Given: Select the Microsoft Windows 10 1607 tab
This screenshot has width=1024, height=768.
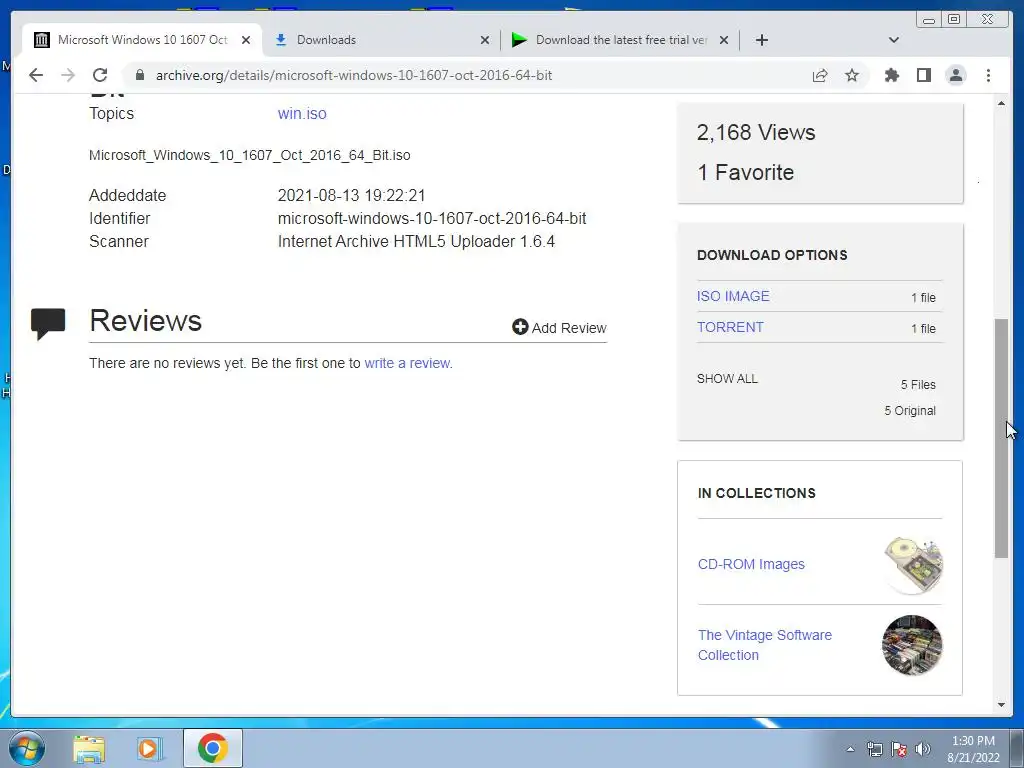Looking at the screenshot, I should (142, 40).
